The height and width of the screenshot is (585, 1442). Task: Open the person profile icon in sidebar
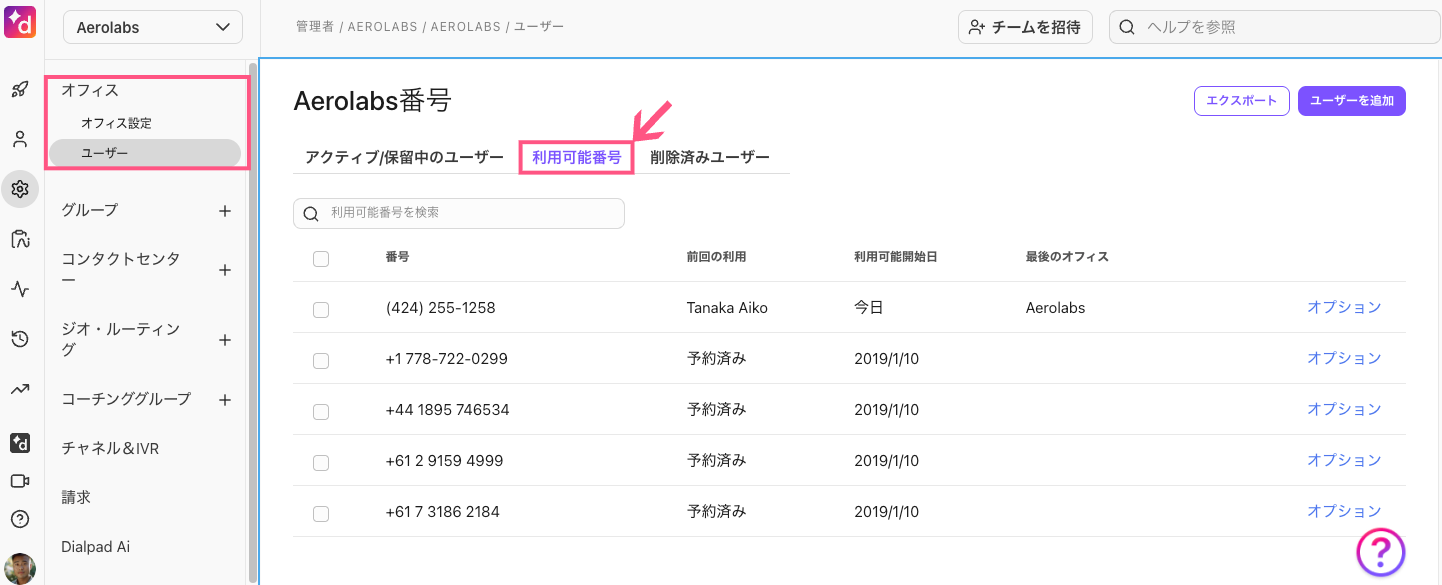(x=19, y=139)
